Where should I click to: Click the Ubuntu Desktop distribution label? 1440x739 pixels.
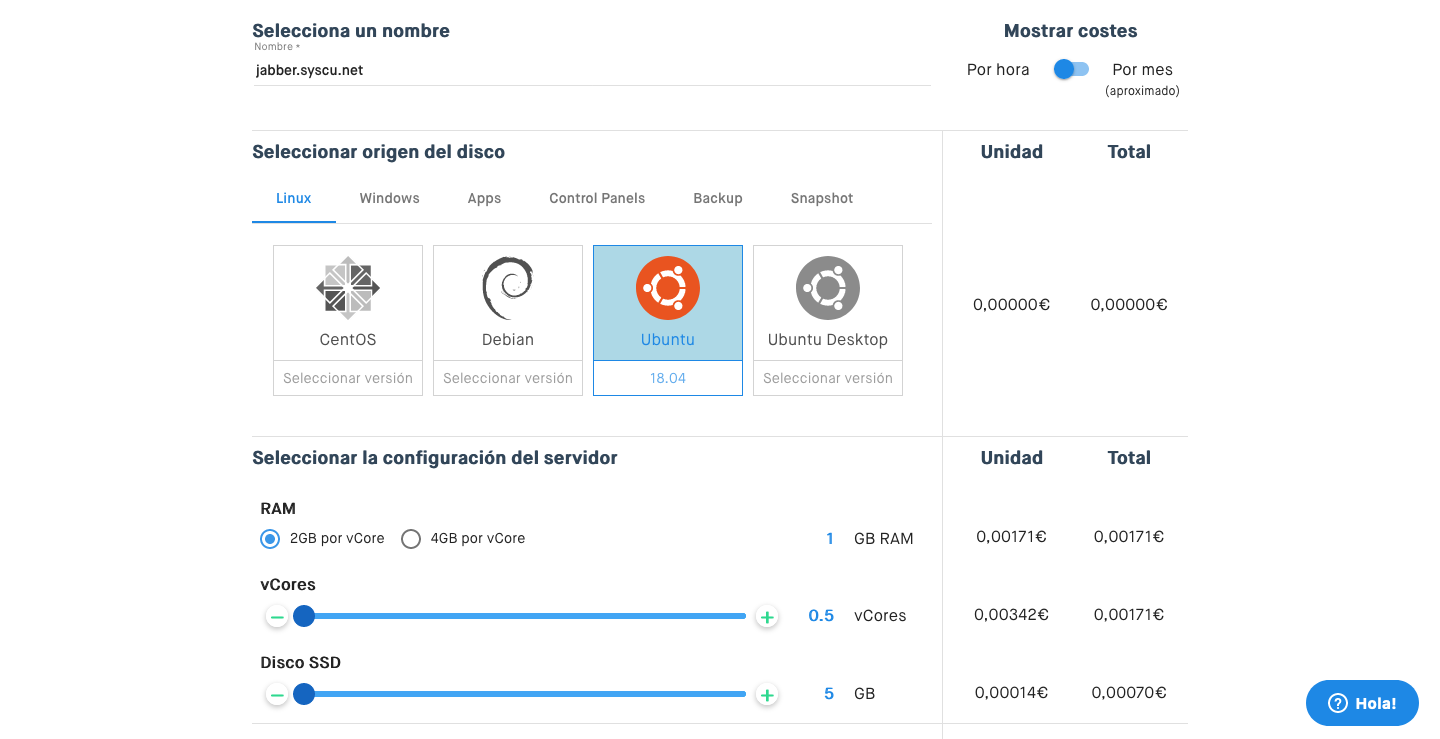828,340
